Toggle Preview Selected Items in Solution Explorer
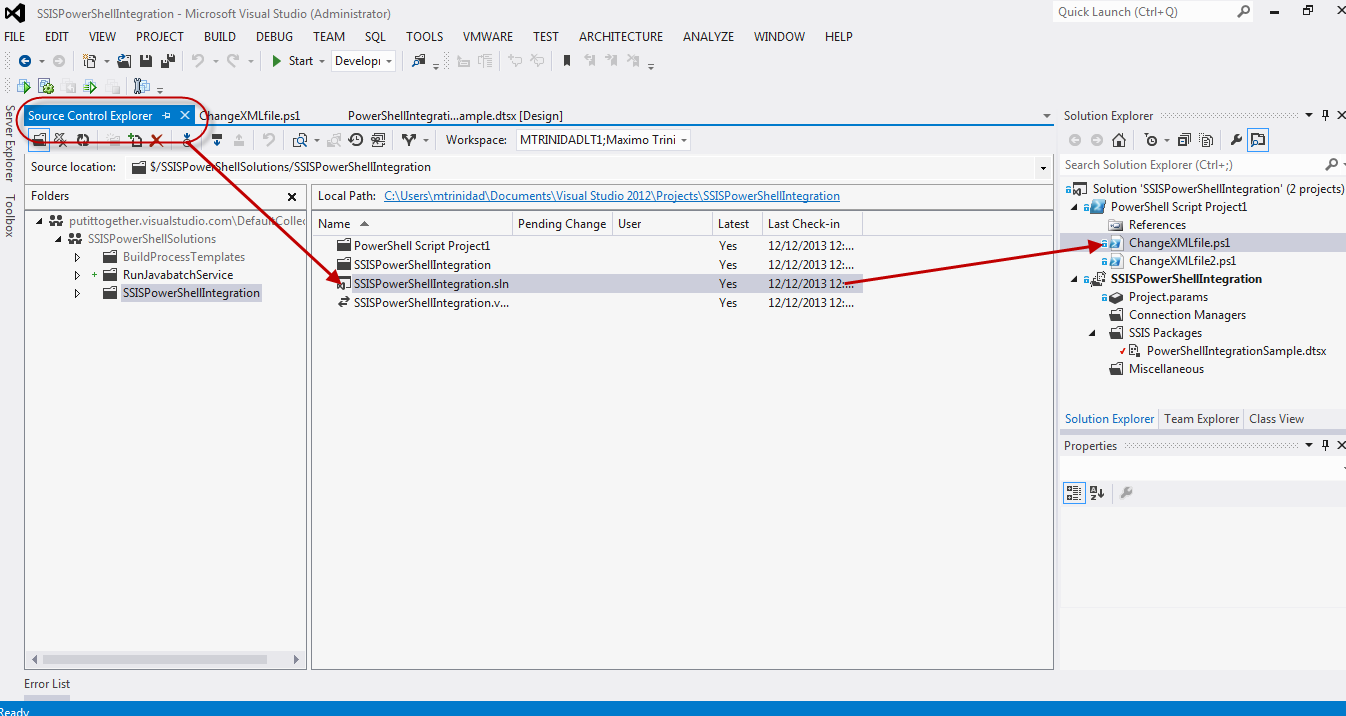Viewport: 1346px width, 716px height. click(1258, 140)
